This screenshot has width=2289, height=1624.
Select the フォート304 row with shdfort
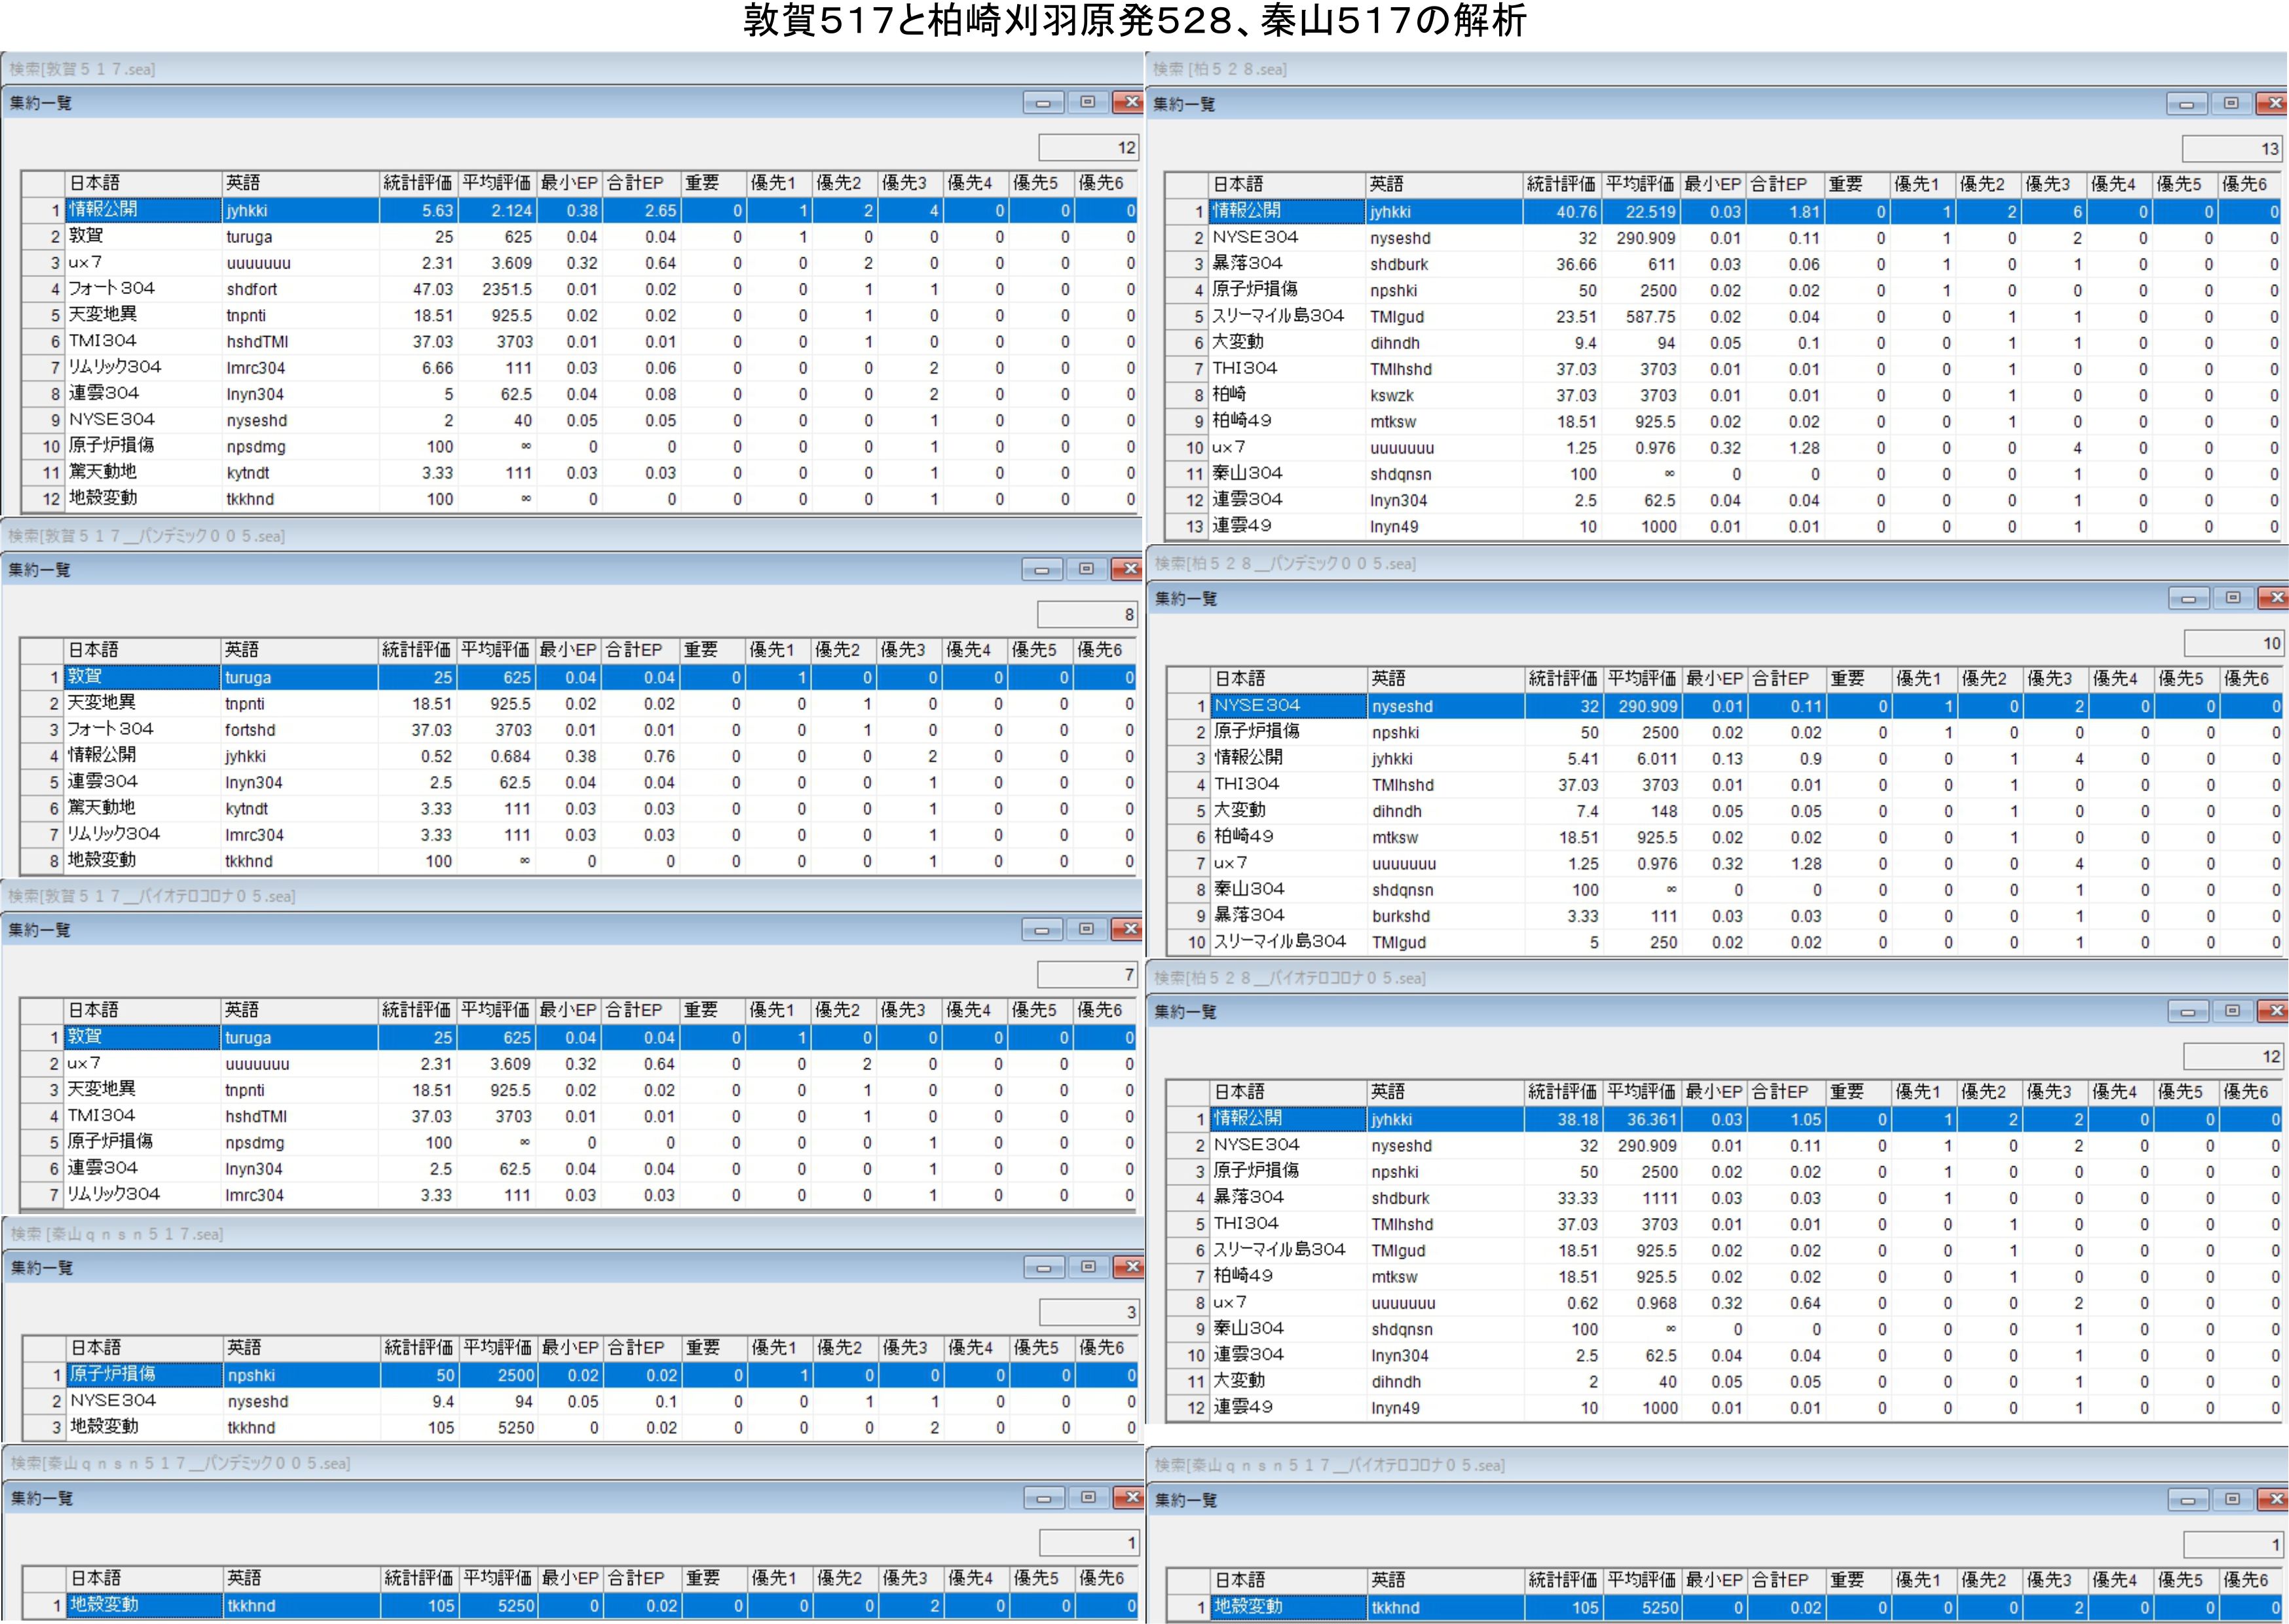tap(110, 289)
